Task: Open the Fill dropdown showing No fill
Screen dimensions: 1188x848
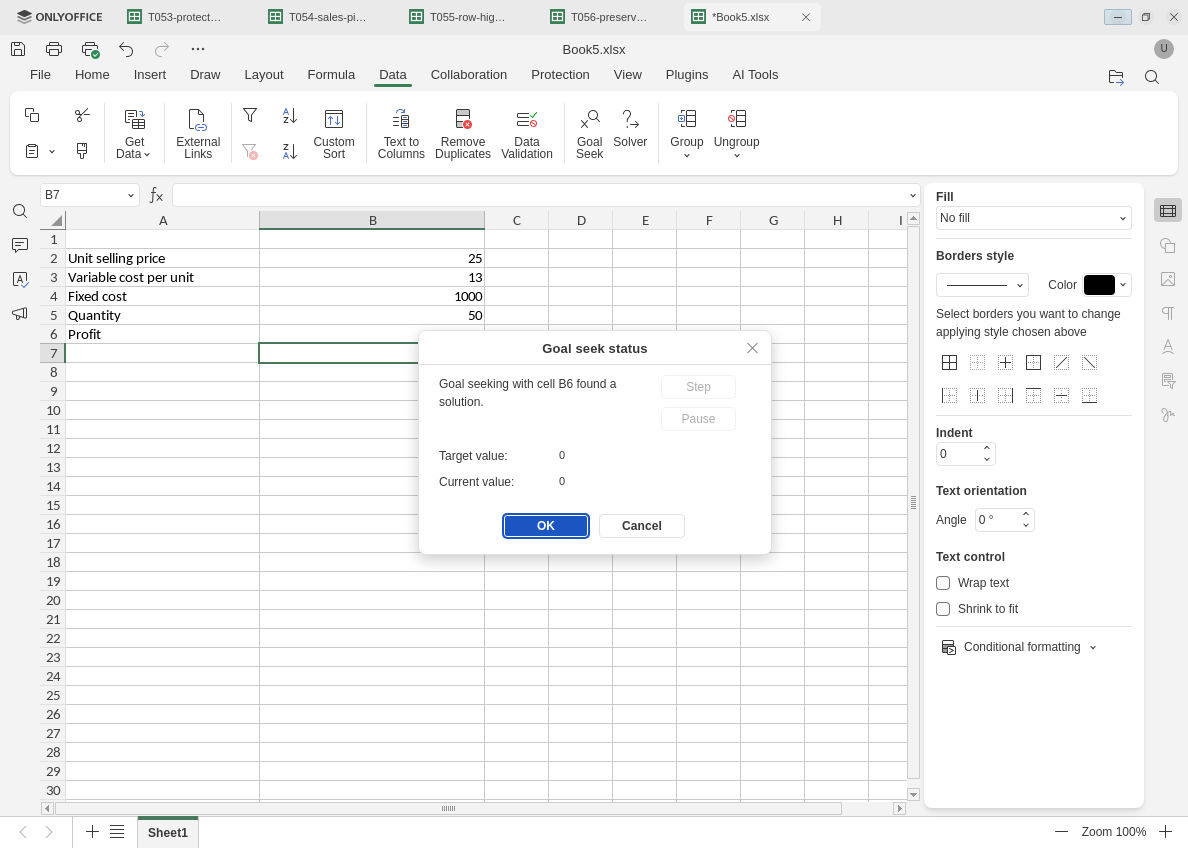Action: [x=1033, y=218]
